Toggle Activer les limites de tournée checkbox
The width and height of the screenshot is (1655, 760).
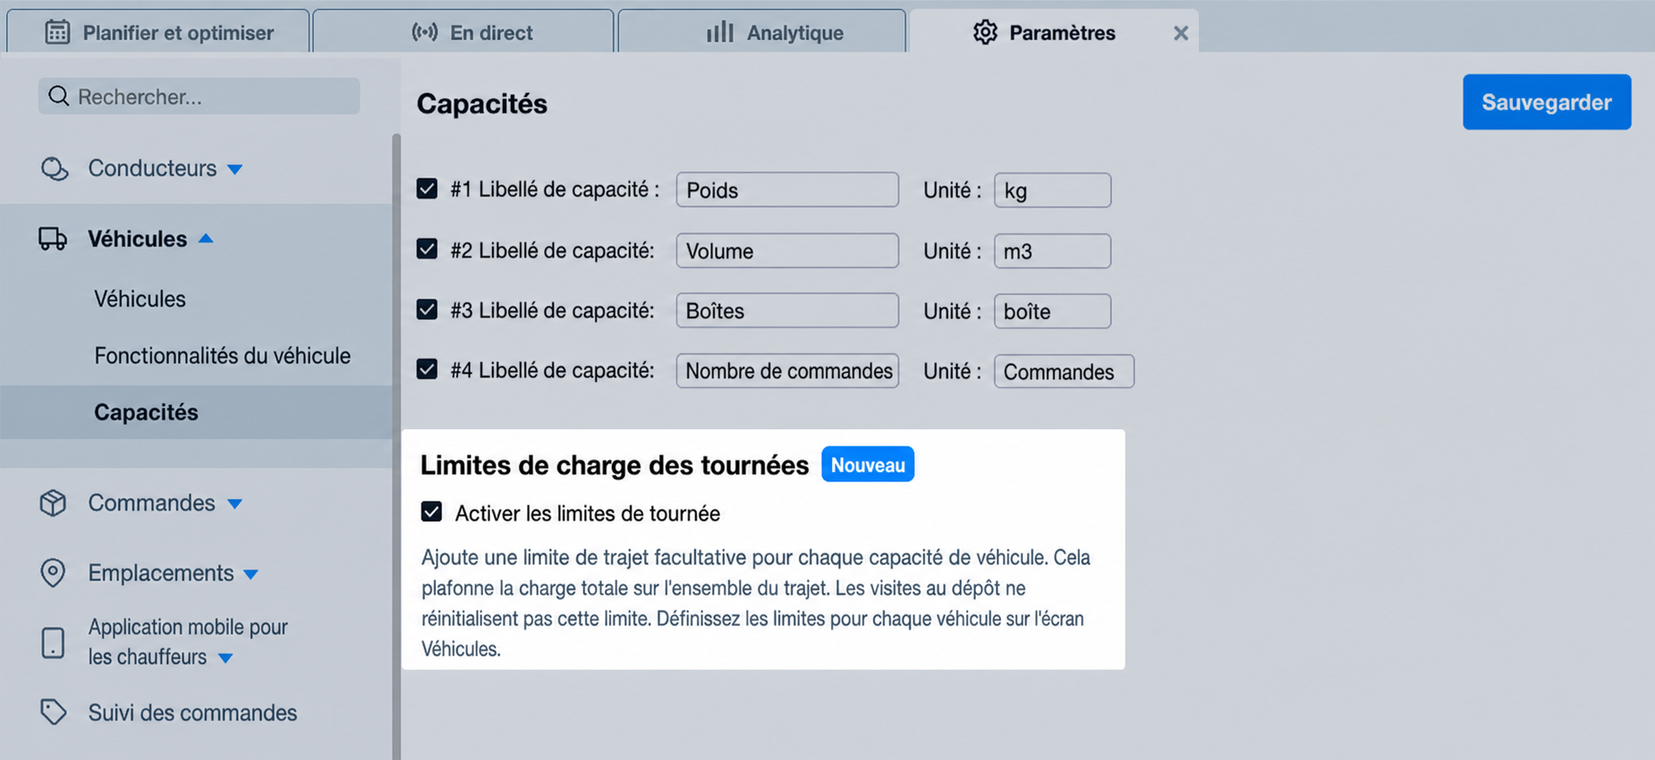432,512
